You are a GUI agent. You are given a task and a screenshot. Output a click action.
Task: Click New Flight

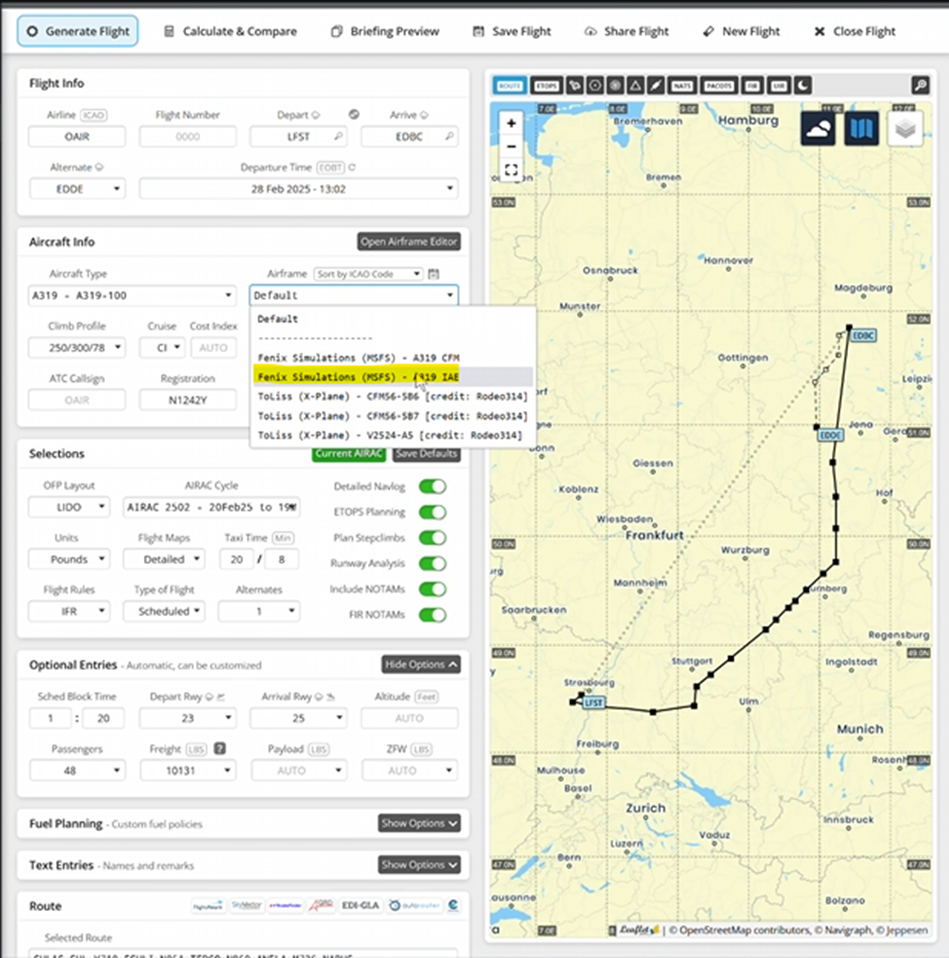coord(741,31)
